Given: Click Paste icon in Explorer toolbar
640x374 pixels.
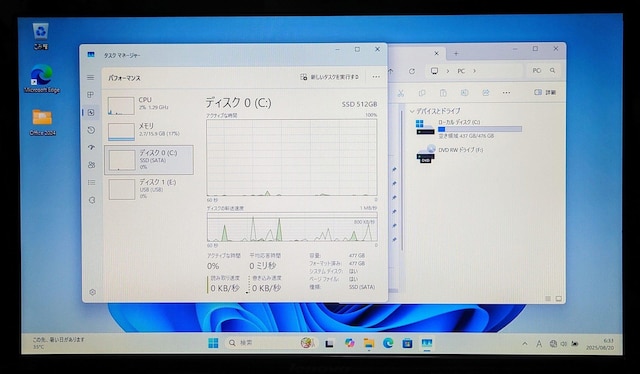Looking at the screenshot, I should pos(443,93).
